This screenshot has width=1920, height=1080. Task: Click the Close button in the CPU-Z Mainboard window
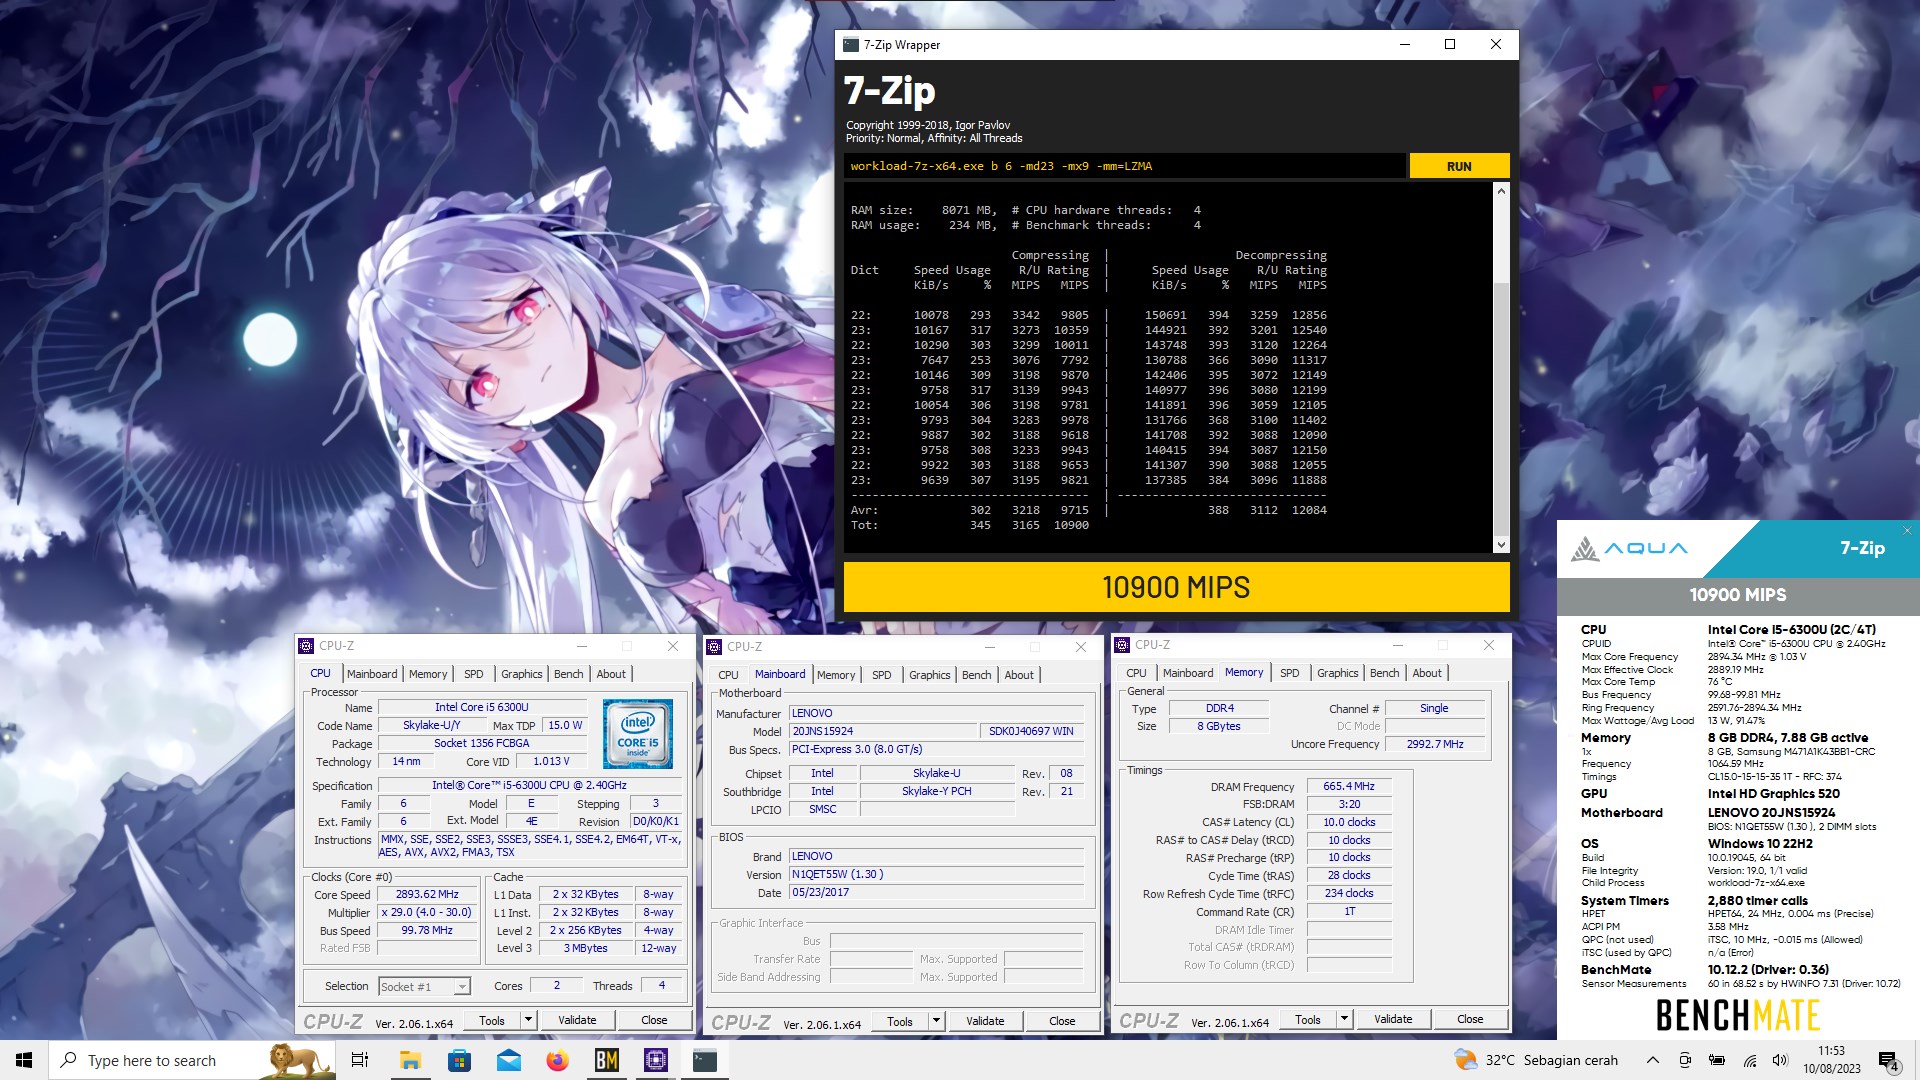1062,1021
